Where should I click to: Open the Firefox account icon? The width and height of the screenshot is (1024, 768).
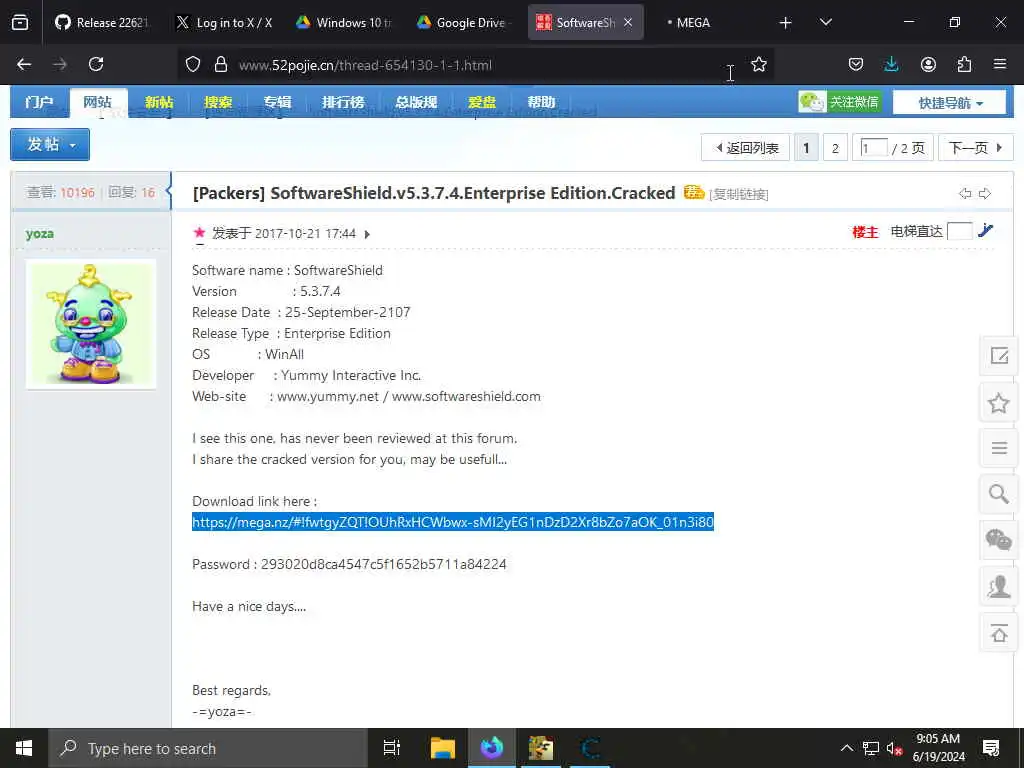[928, 64]
